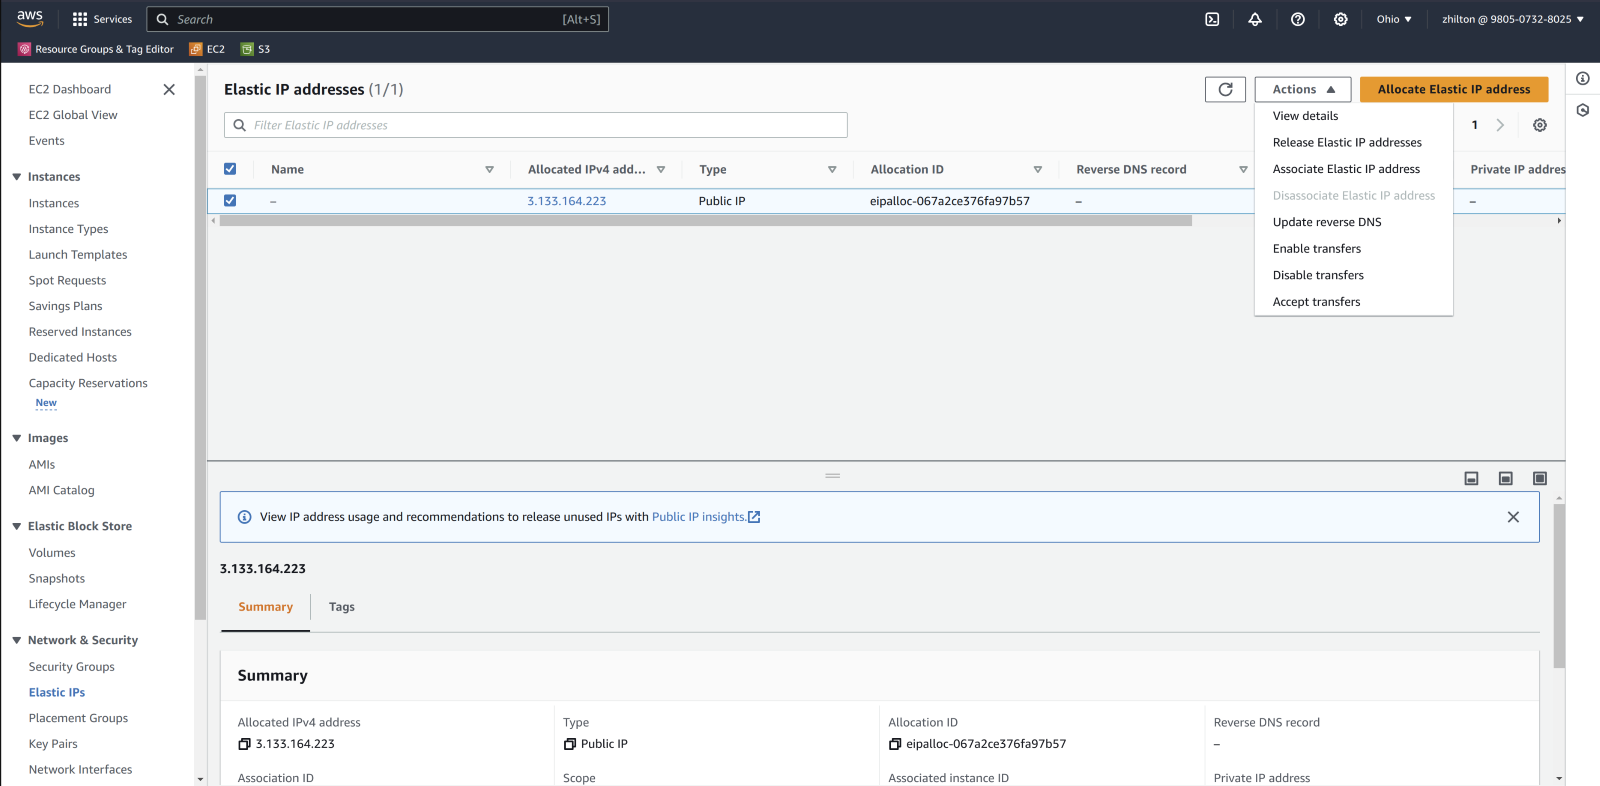Image resolution: width=1600 pixels, height=786 pixels.
Task: Uncheck the 3.133.164.223 row checkbox
Action: [230, 200]
